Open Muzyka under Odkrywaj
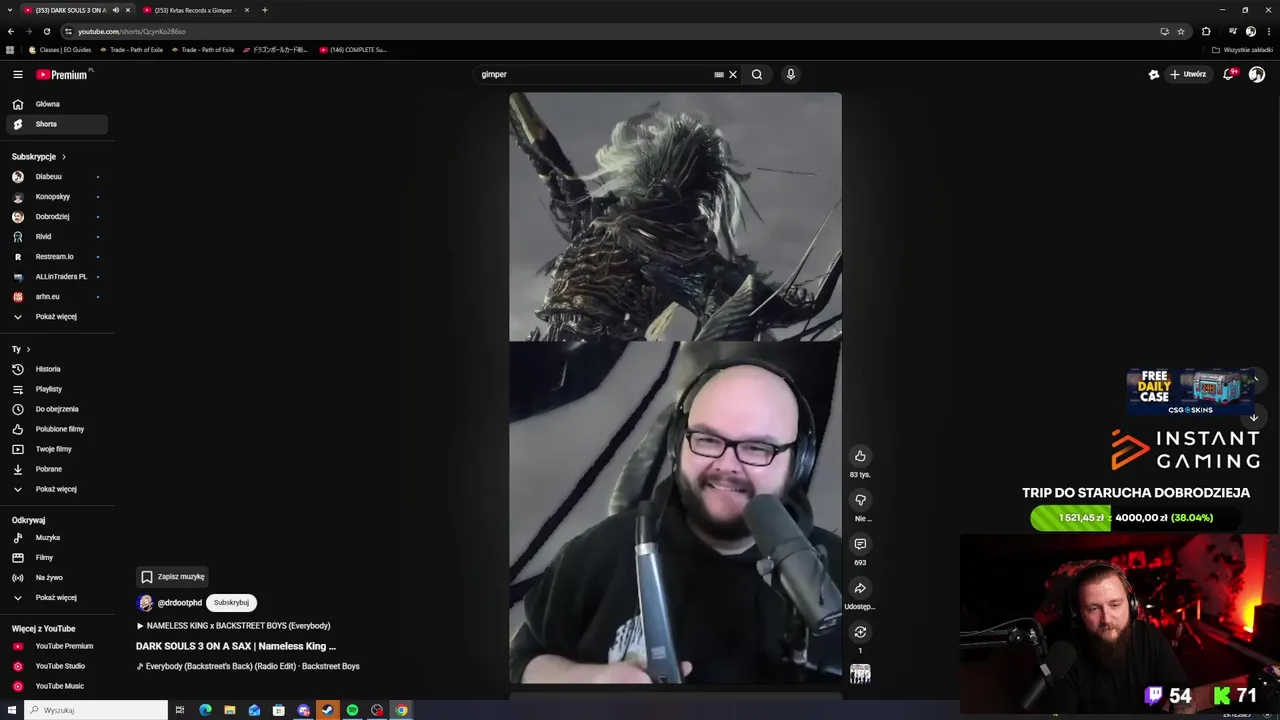Image resolution: width=1280 pixels, height=720 pixels. [x=57, y=538]
